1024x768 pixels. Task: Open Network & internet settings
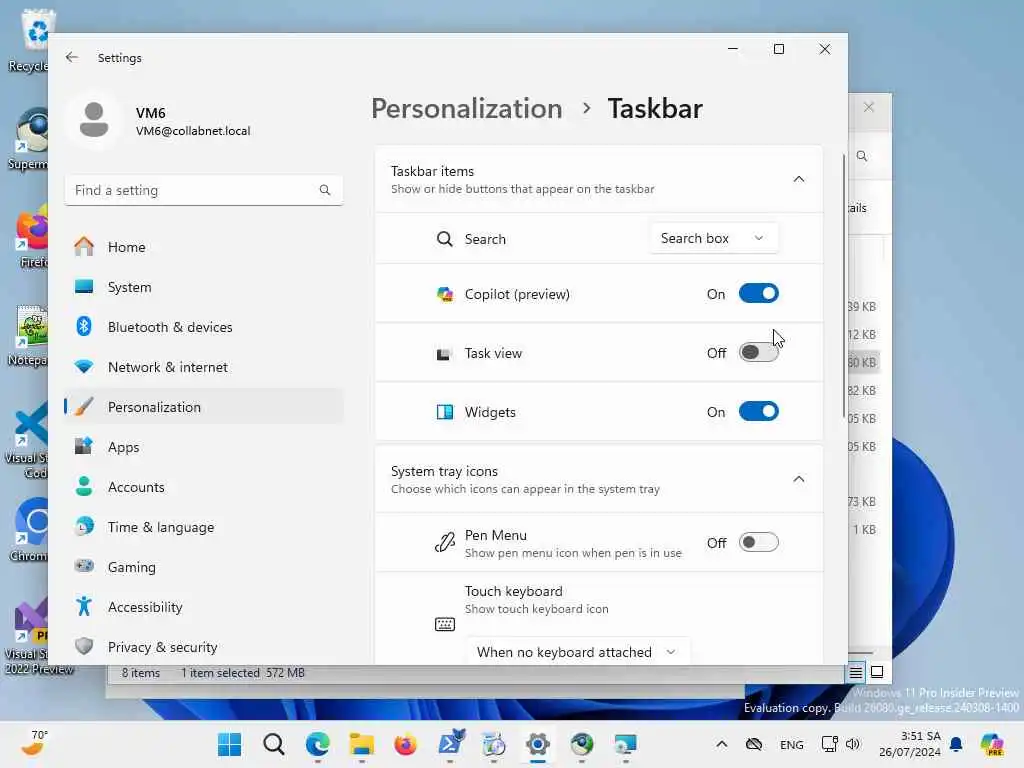click(x=204, y=367)
